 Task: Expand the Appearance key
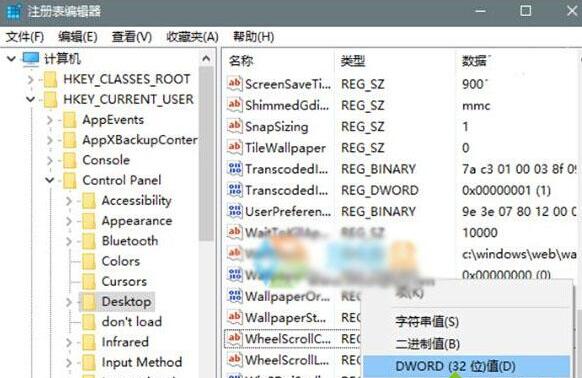pyautogui.click(x=69, y=221)
